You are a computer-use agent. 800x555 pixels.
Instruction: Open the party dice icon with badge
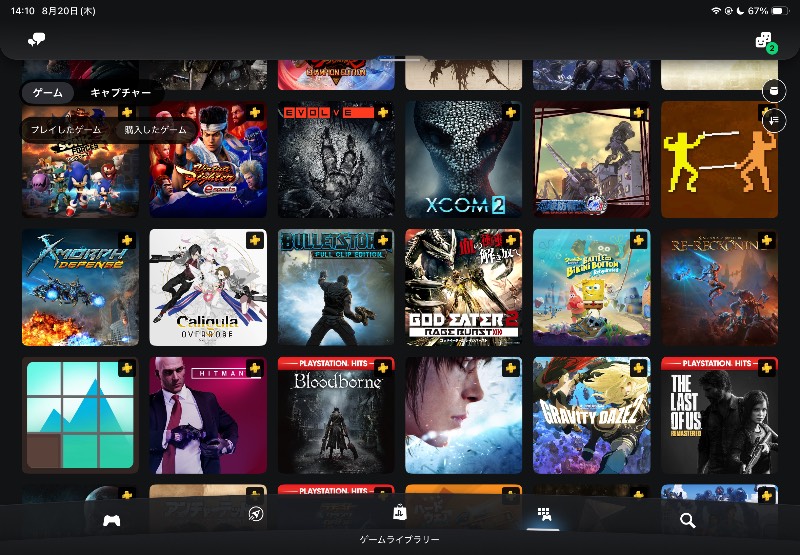click(766, 42)
